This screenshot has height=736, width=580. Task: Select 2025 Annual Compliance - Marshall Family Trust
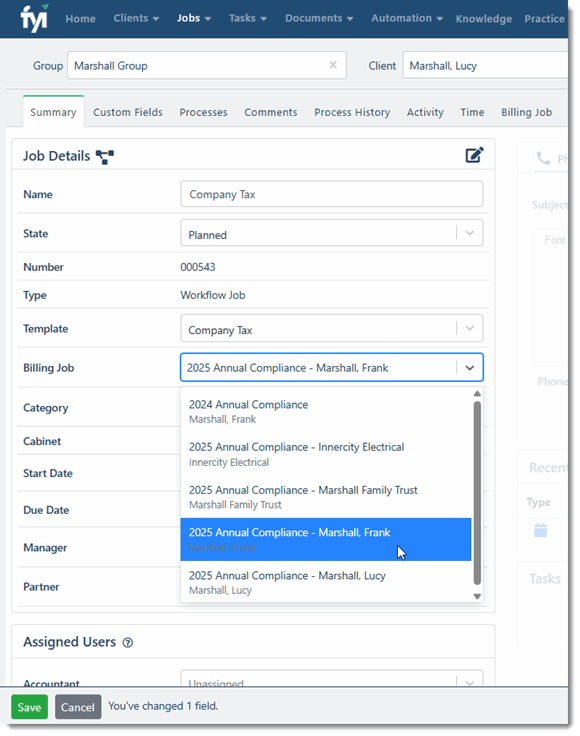click(x=326, y=497)
